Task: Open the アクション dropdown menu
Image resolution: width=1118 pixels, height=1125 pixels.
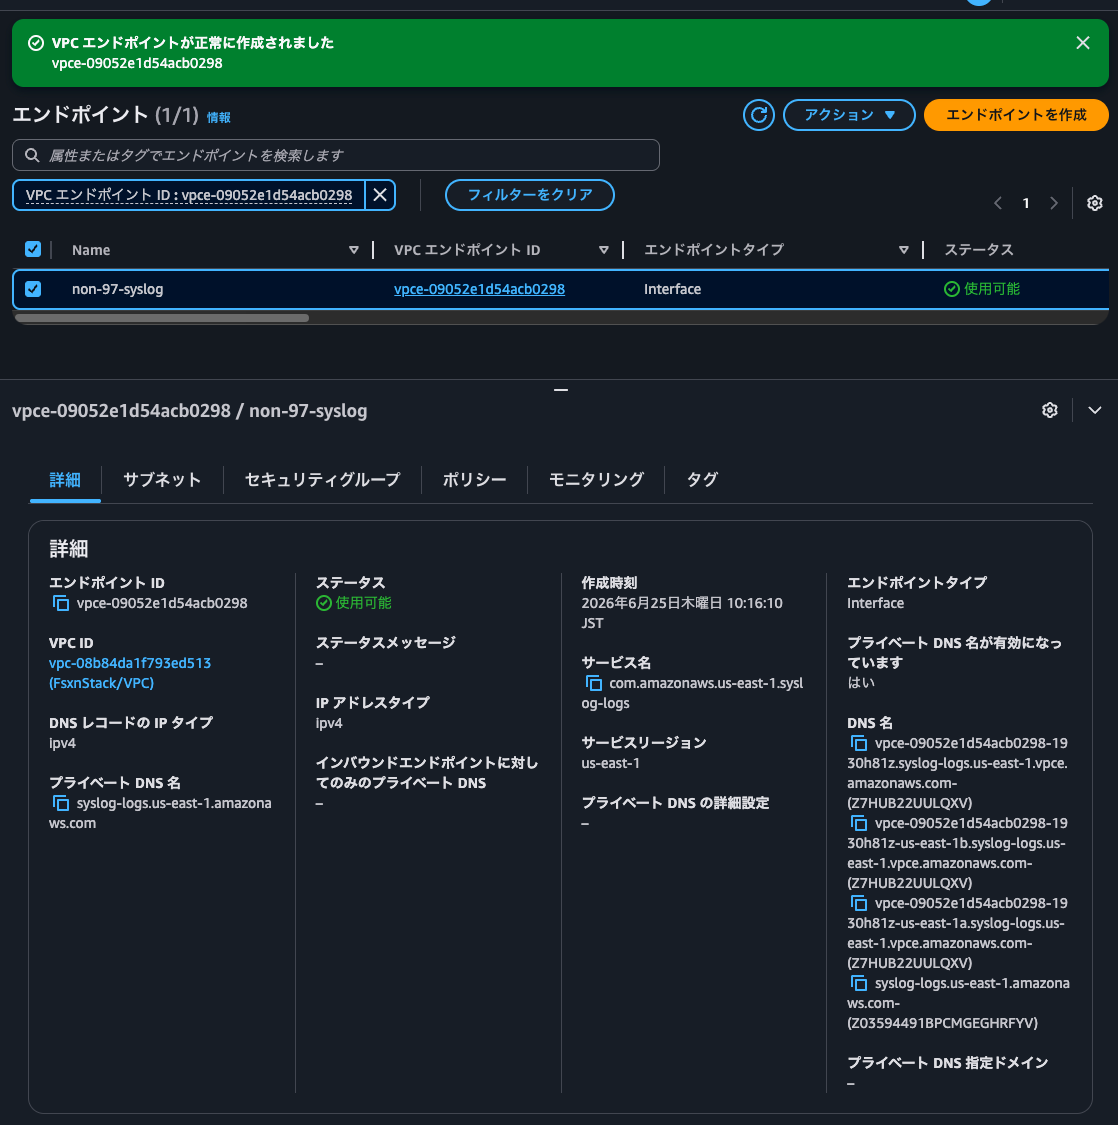Action: pos(849,115)
